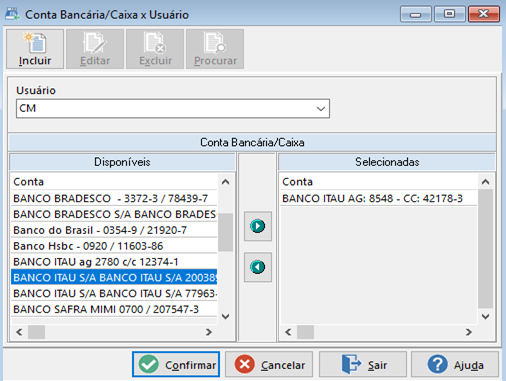Select the BANCO BRADESCO S/A BANCO BRADES row

(x=114, y=214)
